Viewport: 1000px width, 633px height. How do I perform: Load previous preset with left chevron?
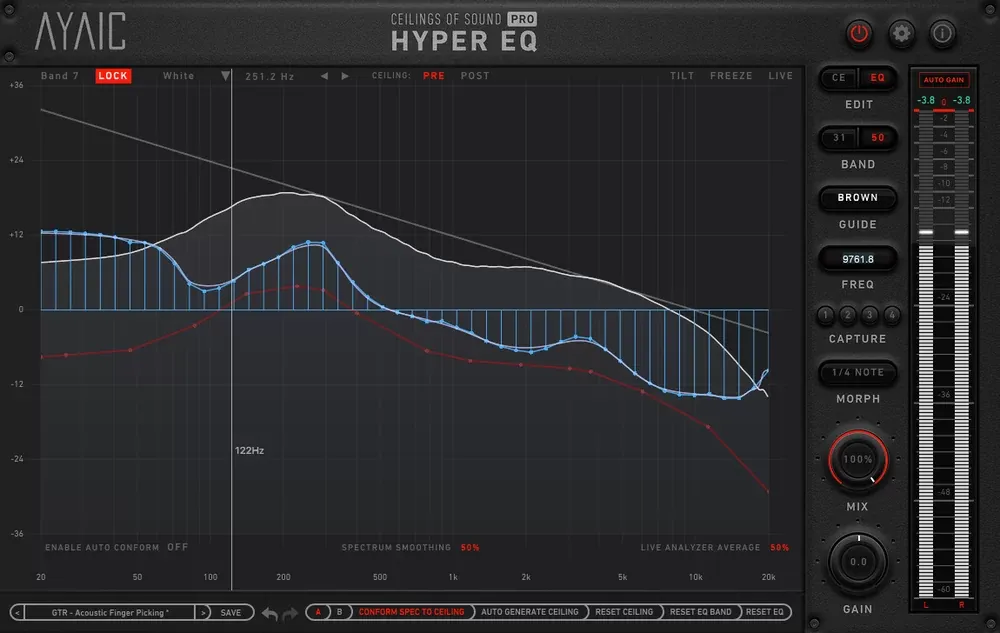[x=17, y=613]
